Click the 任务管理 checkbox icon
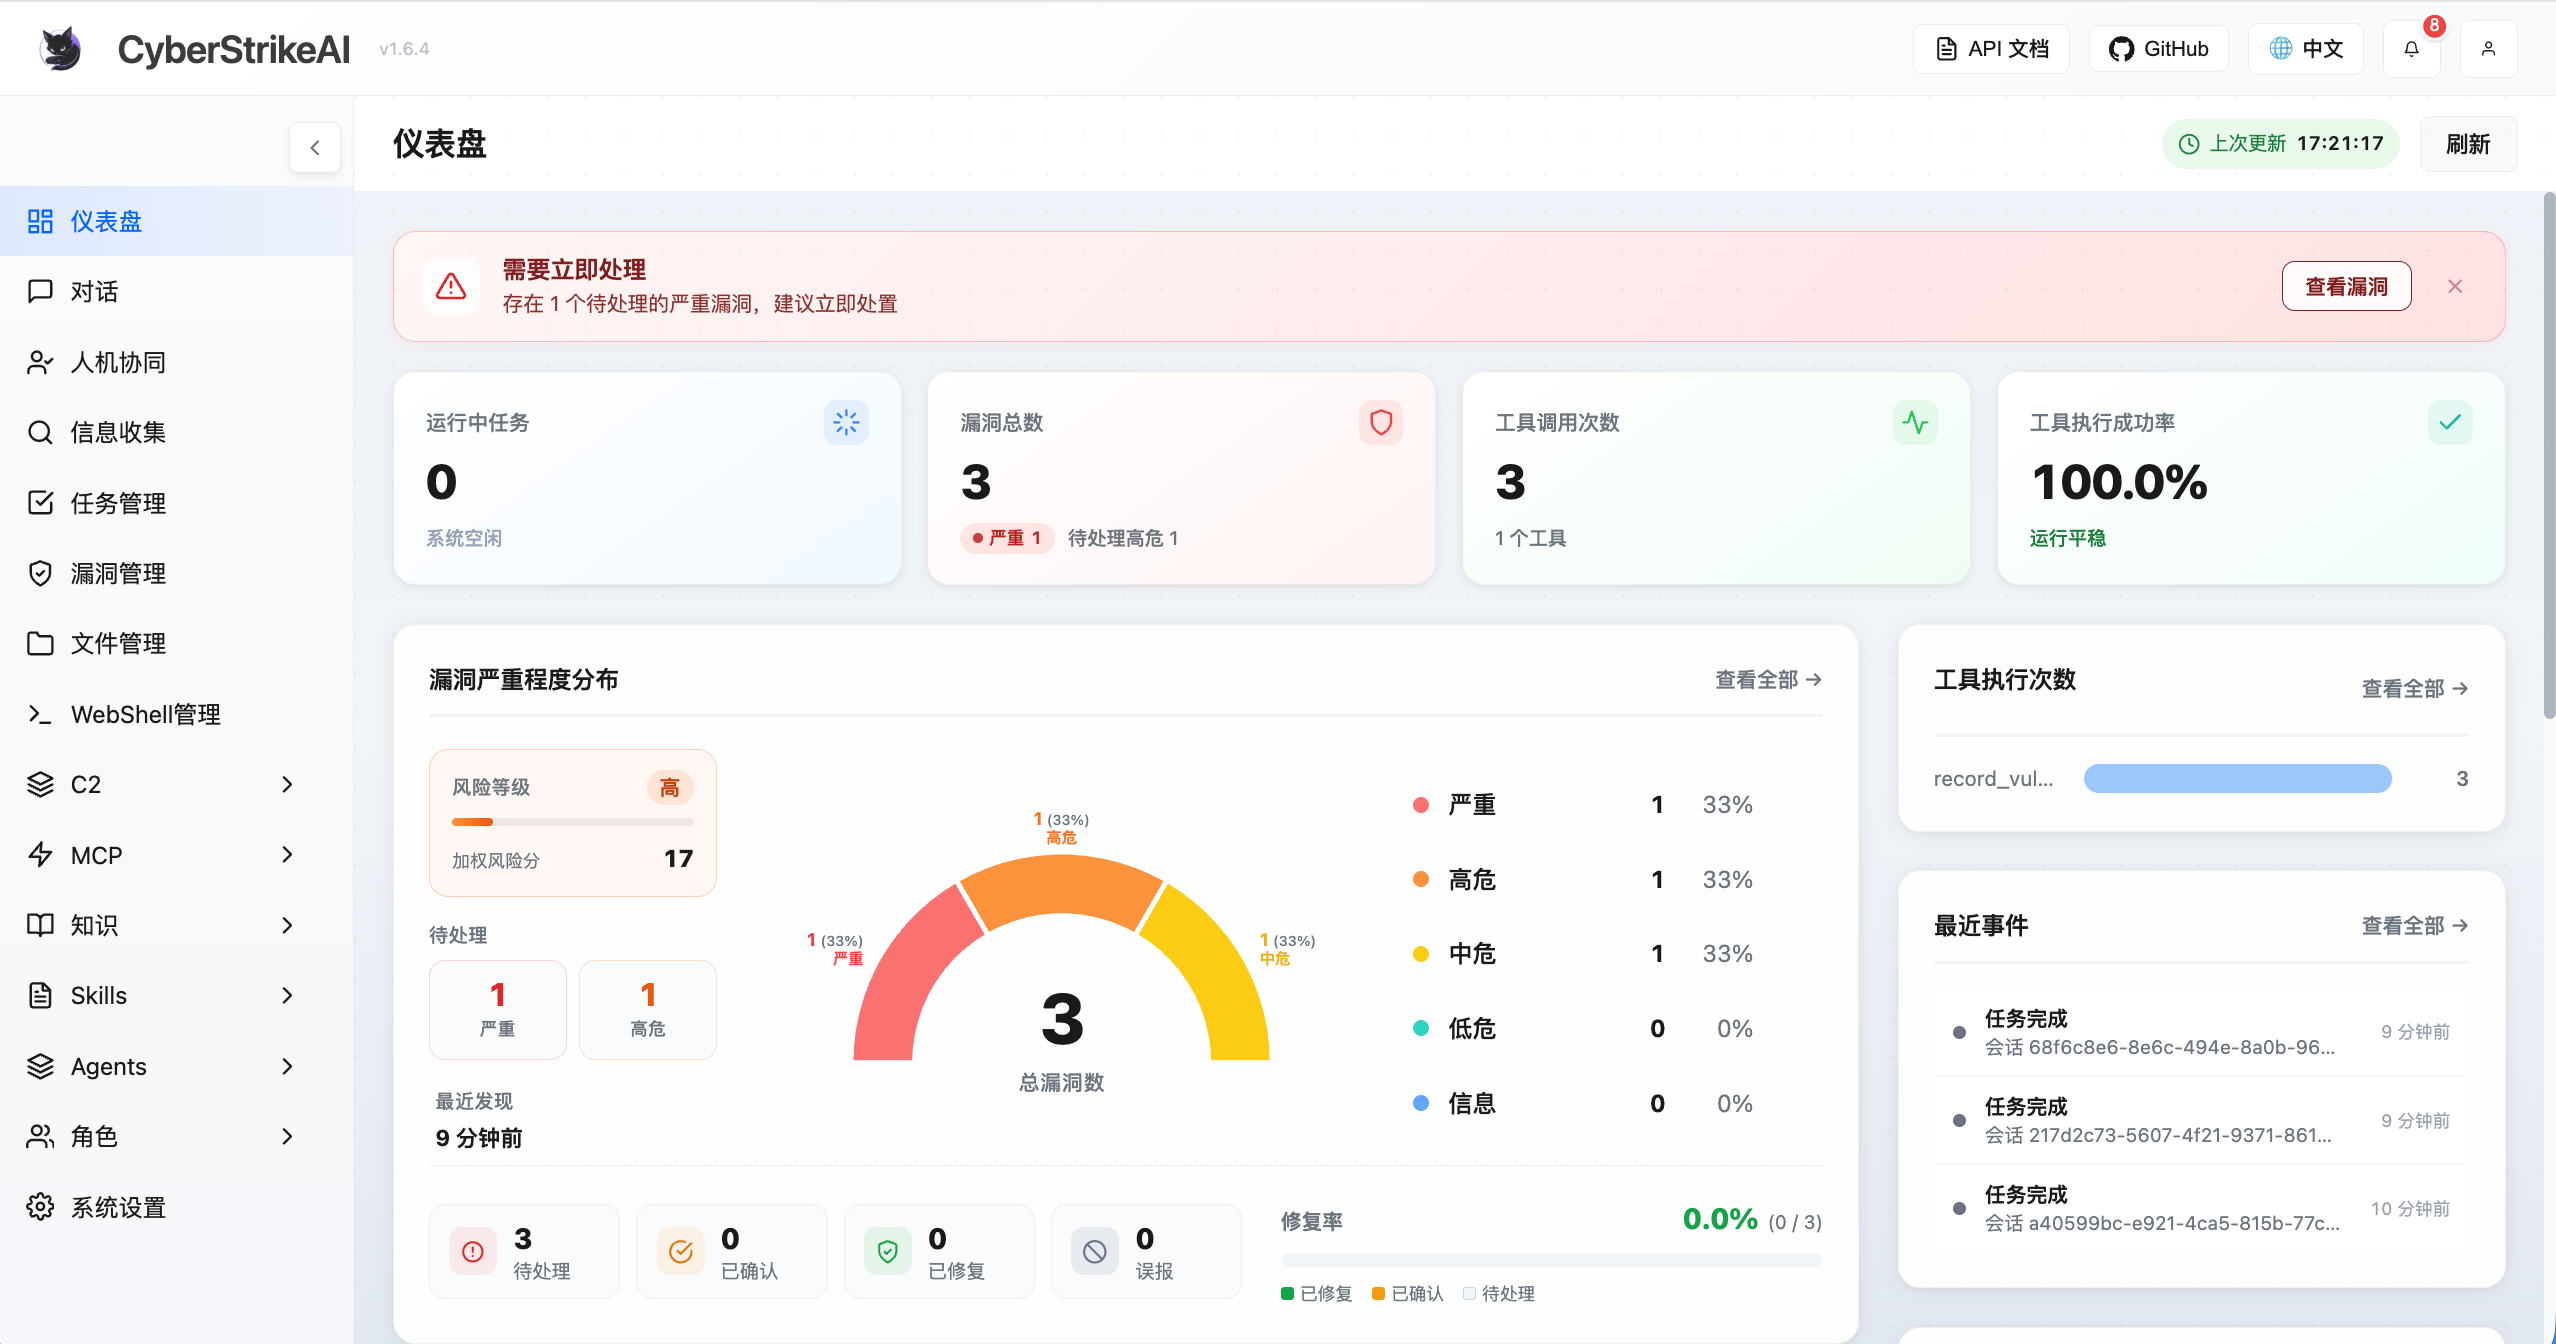This screenshot has height=1344, width=2556. (x=40, y=502)
